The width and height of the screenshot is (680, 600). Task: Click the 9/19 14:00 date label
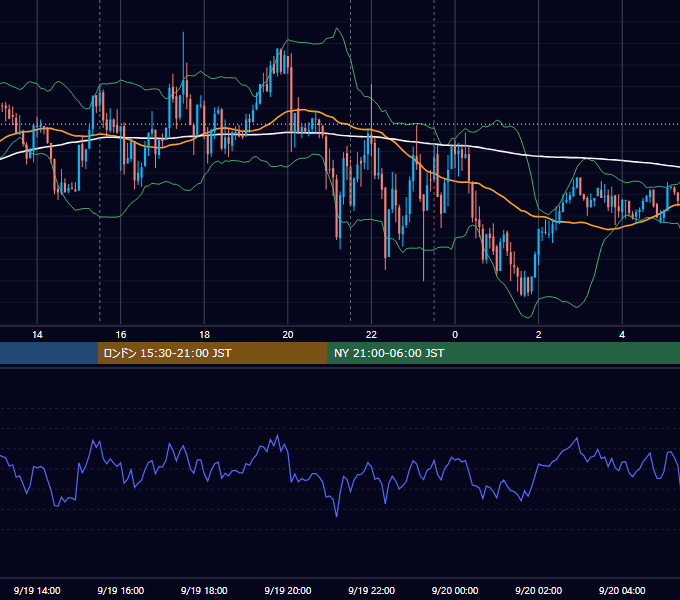(x=37, y=590)
